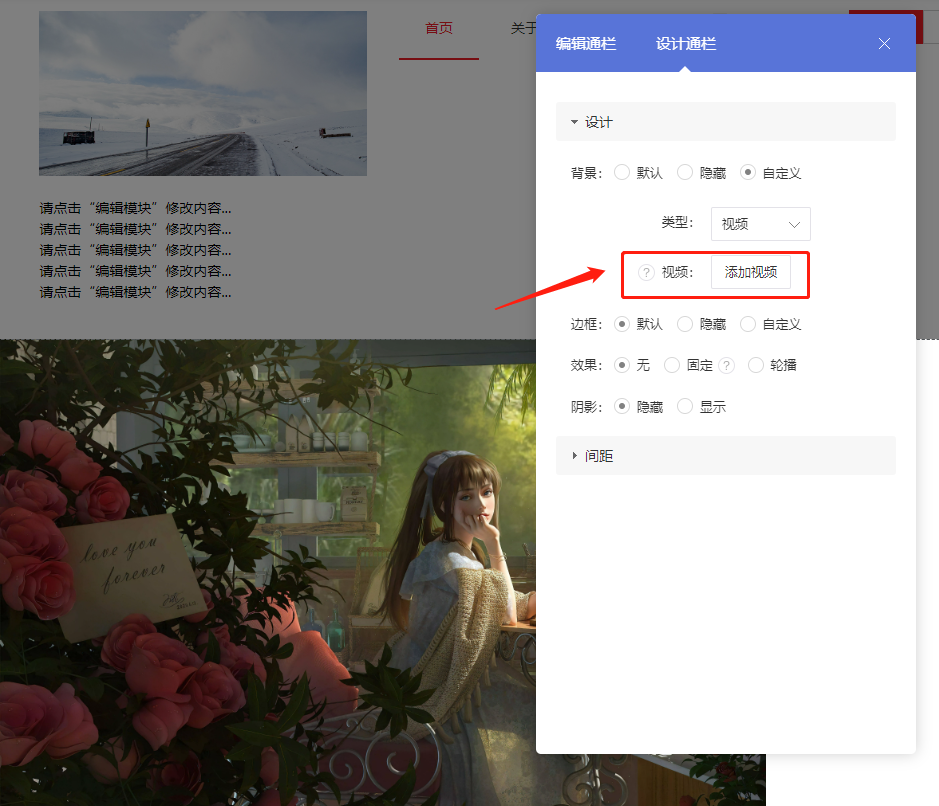Click the help icon next to 固定
The width and height of the screenshot is (939, 806).
click(726, 365)
